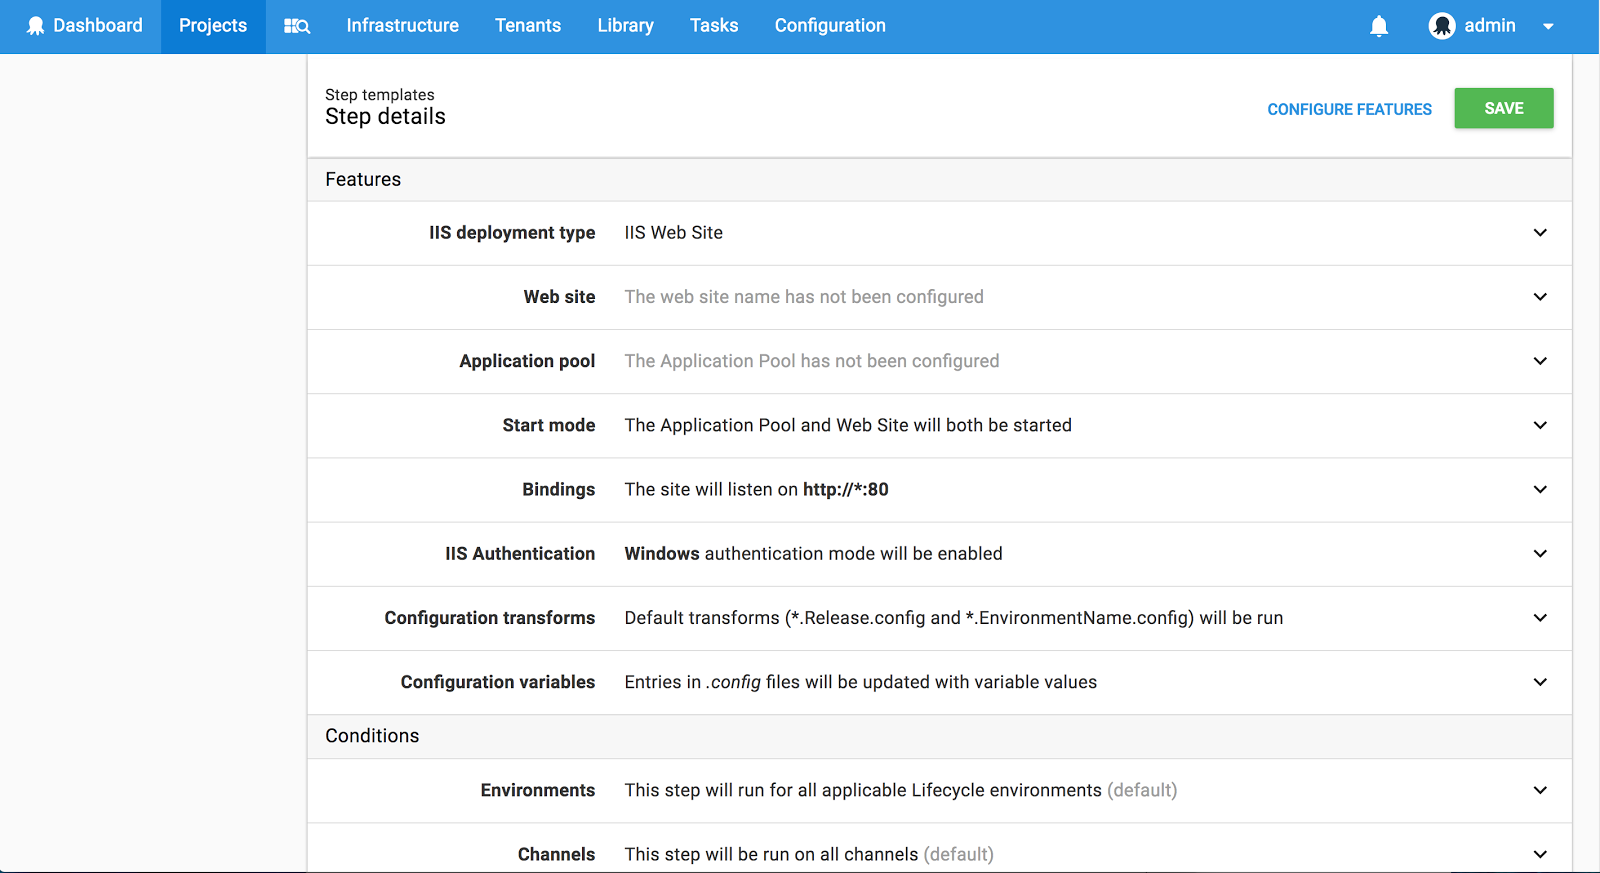
Task: Click the admin user avatar icon
Action: (x=1441, y=26)
